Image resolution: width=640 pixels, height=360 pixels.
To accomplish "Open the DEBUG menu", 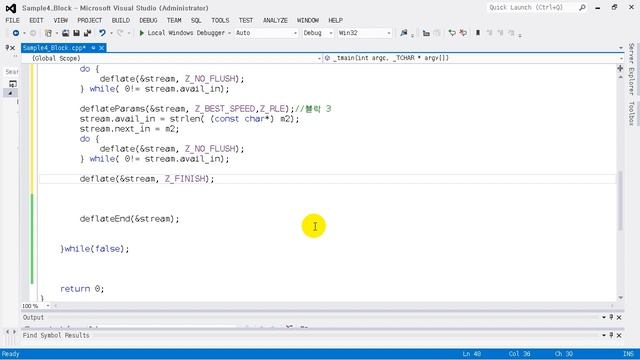I will (x=148, y=20).
